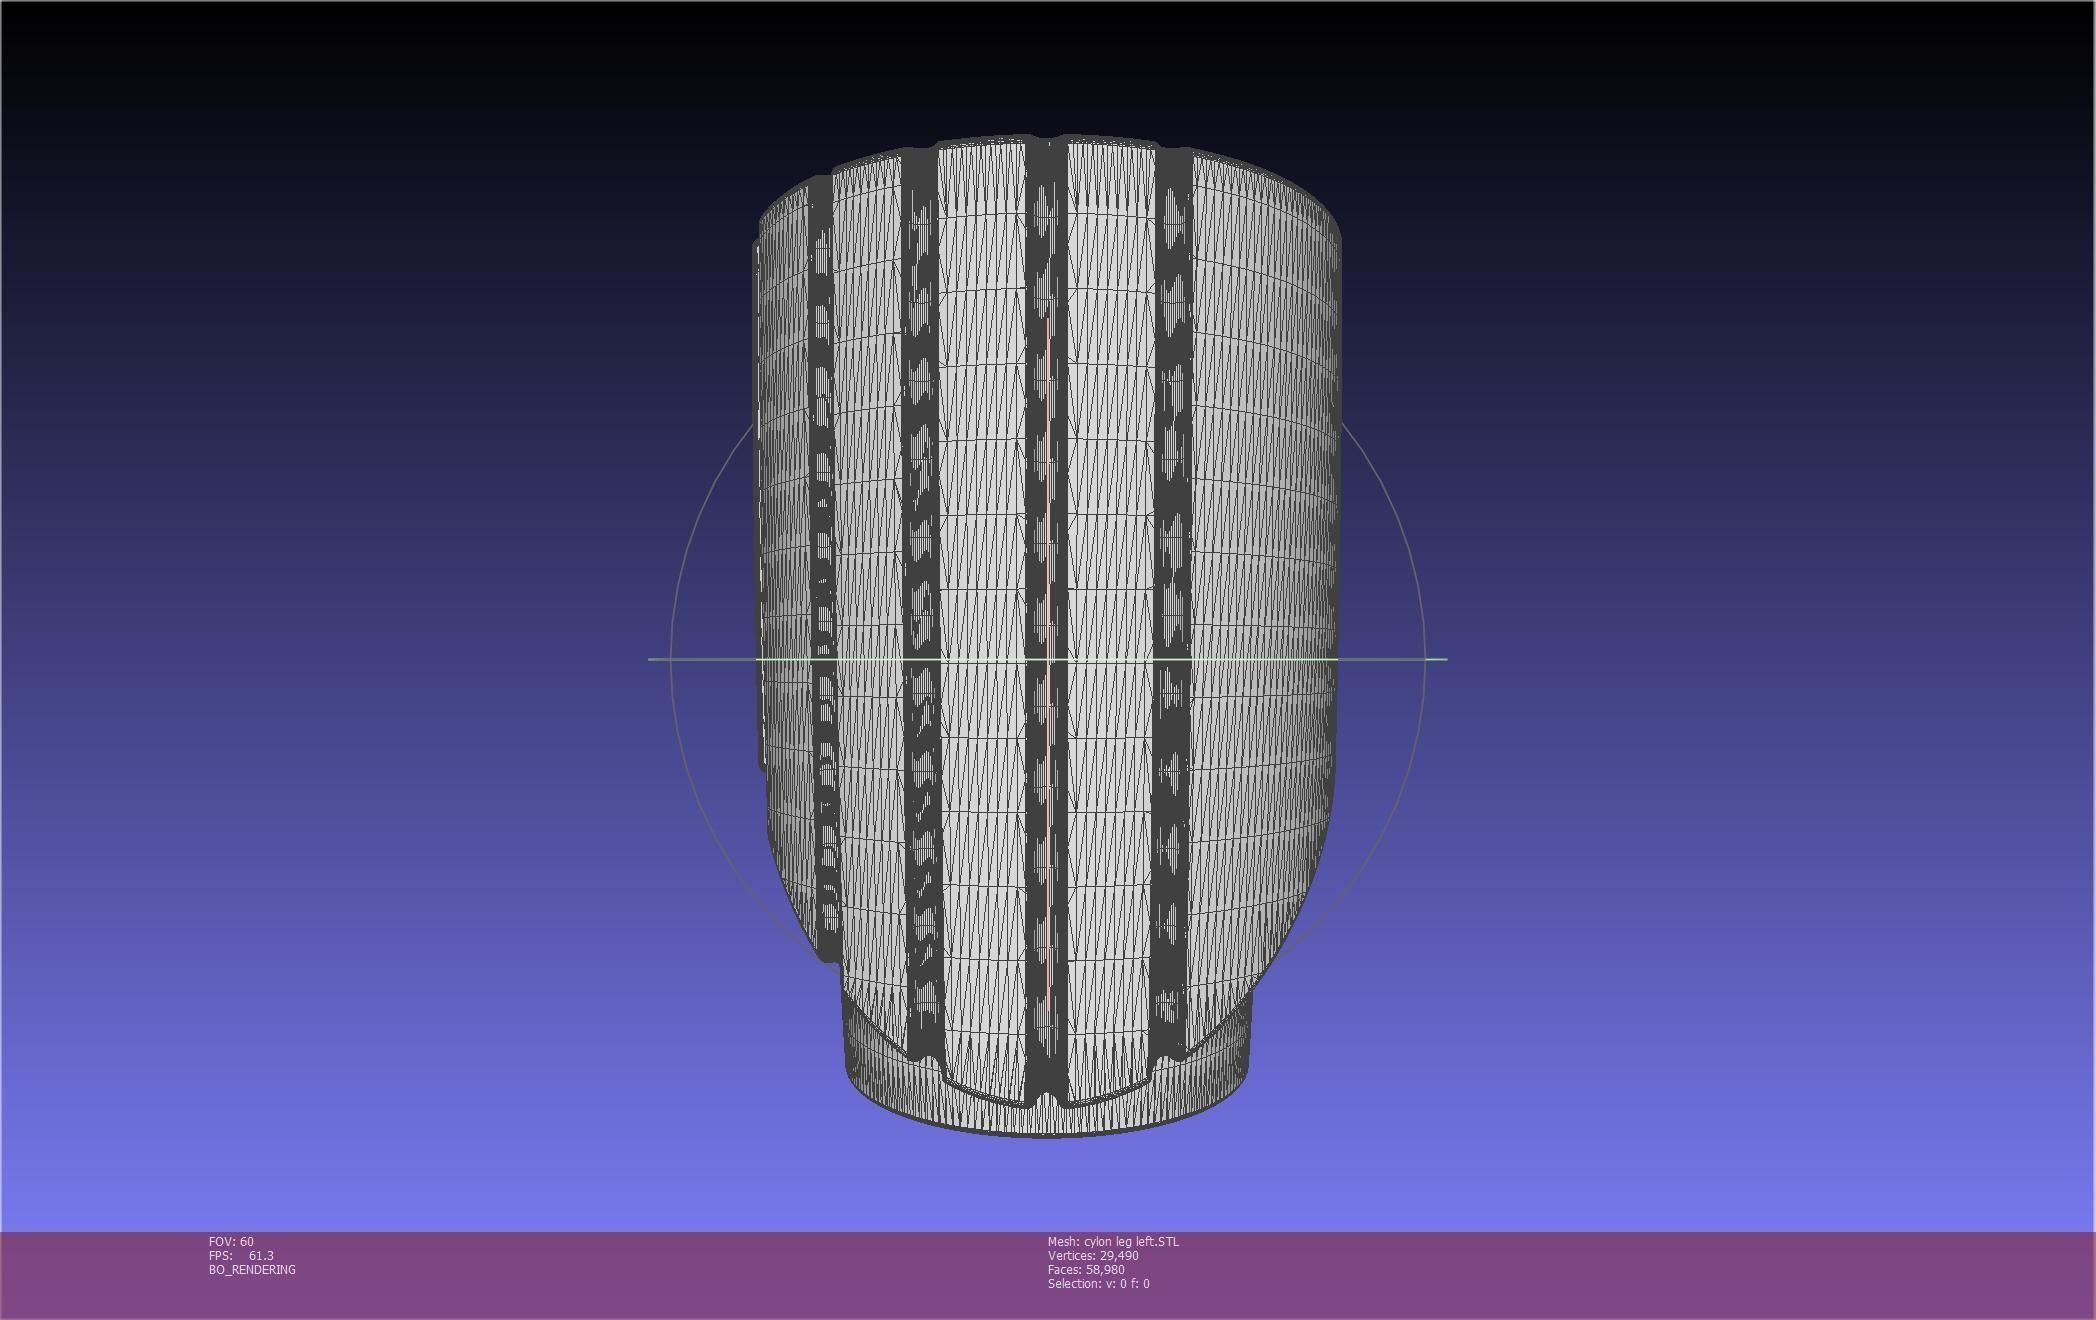The image size is (2096, 1320).
Task: Click the Vertices: 29,490 info line
Action: [1092, 1255]
